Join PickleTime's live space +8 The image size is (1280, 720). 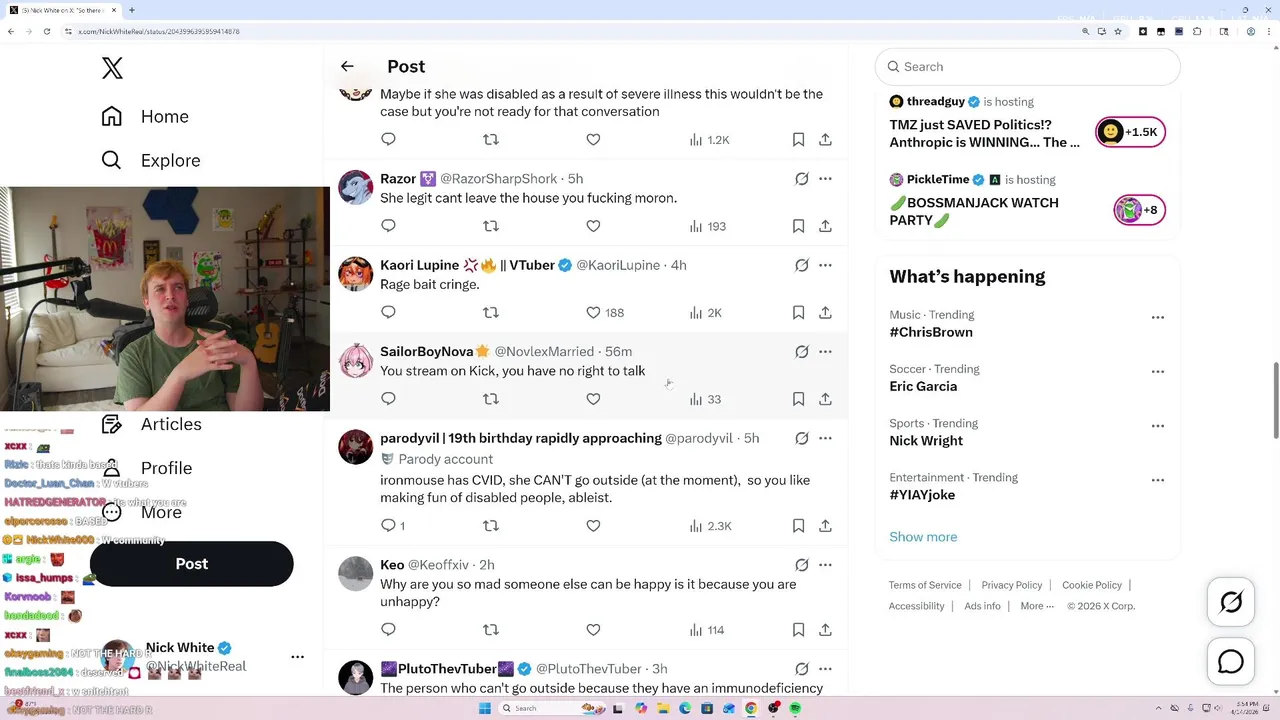coord(1139,210)
